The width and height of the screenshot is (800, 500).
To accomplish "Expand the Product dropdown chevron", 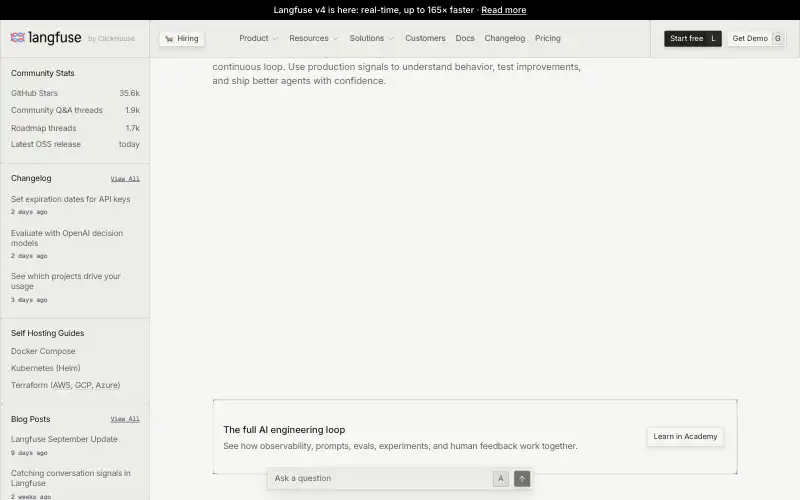I will (x=275, y=39).
